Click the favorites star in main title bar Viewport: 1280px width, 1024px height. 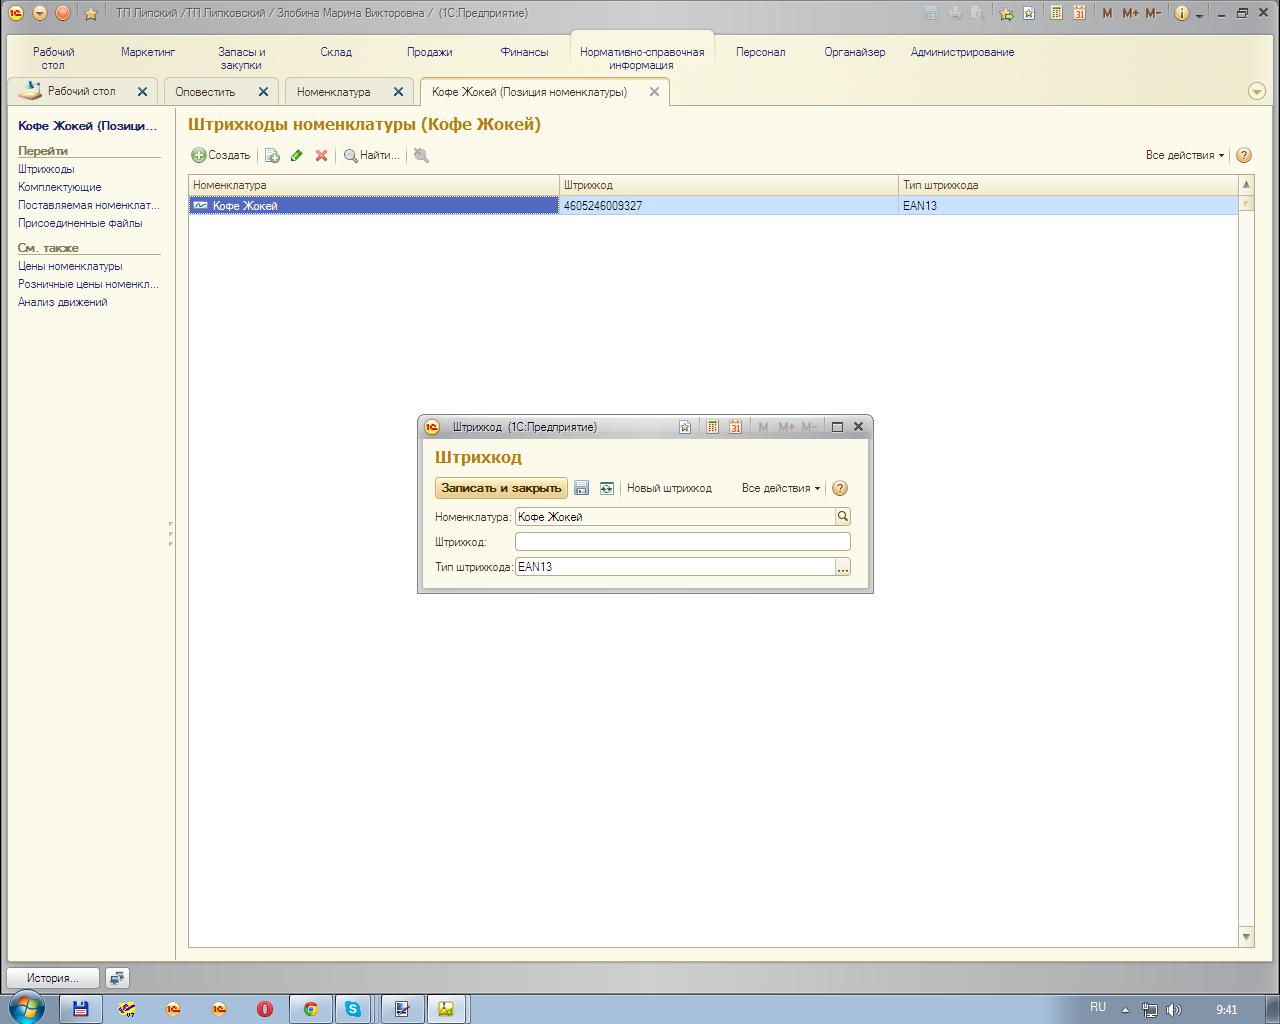point(91,13)
